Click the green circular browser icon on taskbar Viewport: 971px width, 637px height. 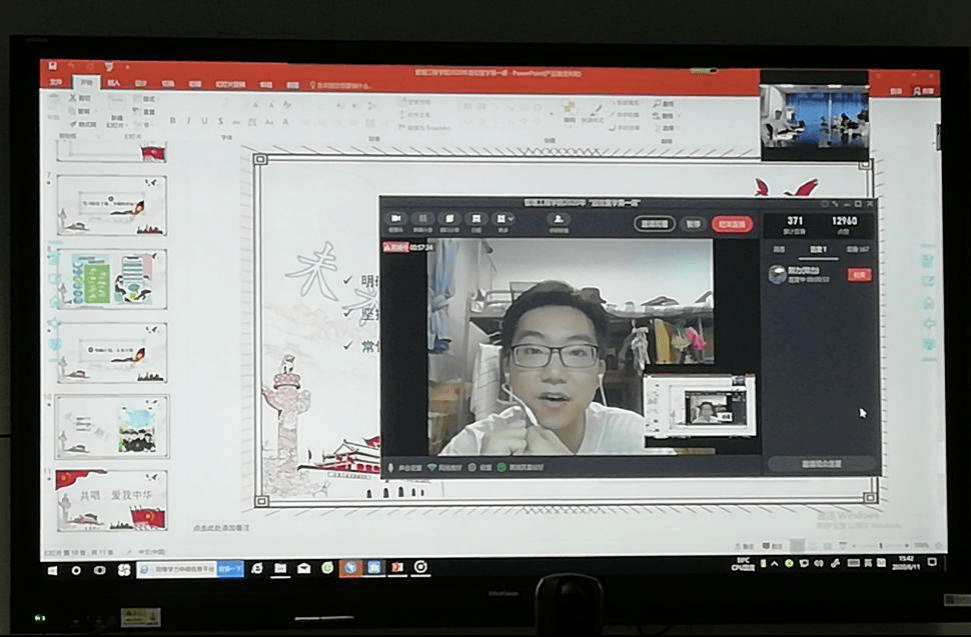[327, 568]
